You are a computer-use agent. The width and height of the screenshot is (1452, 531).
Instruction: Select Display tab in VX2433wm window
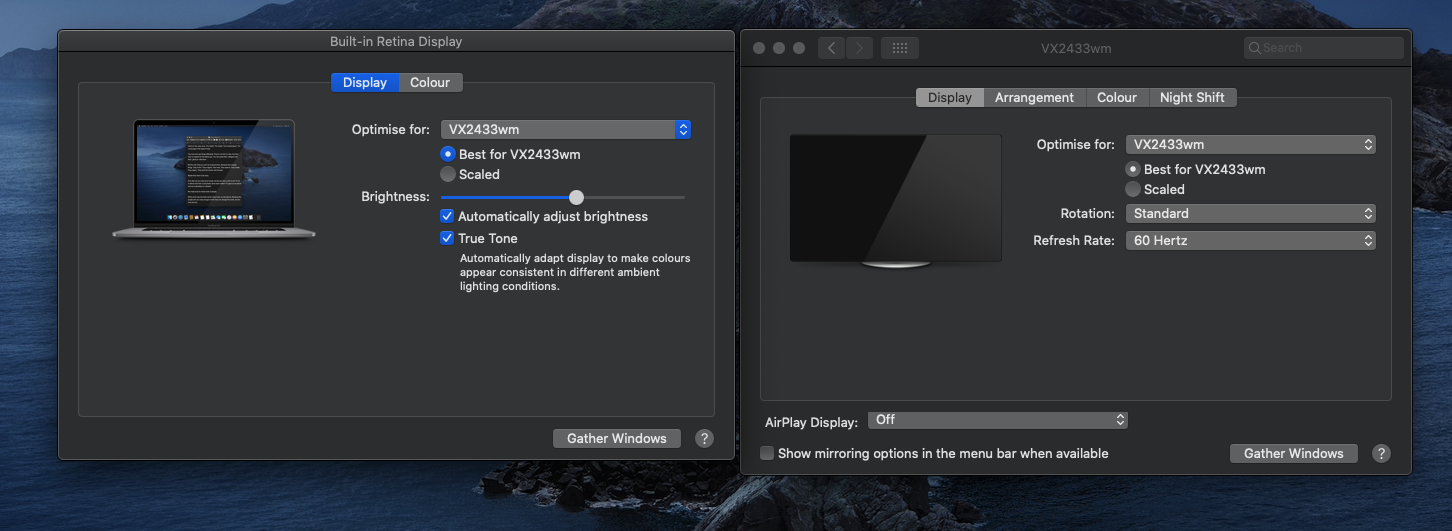(x=950, y=97)
